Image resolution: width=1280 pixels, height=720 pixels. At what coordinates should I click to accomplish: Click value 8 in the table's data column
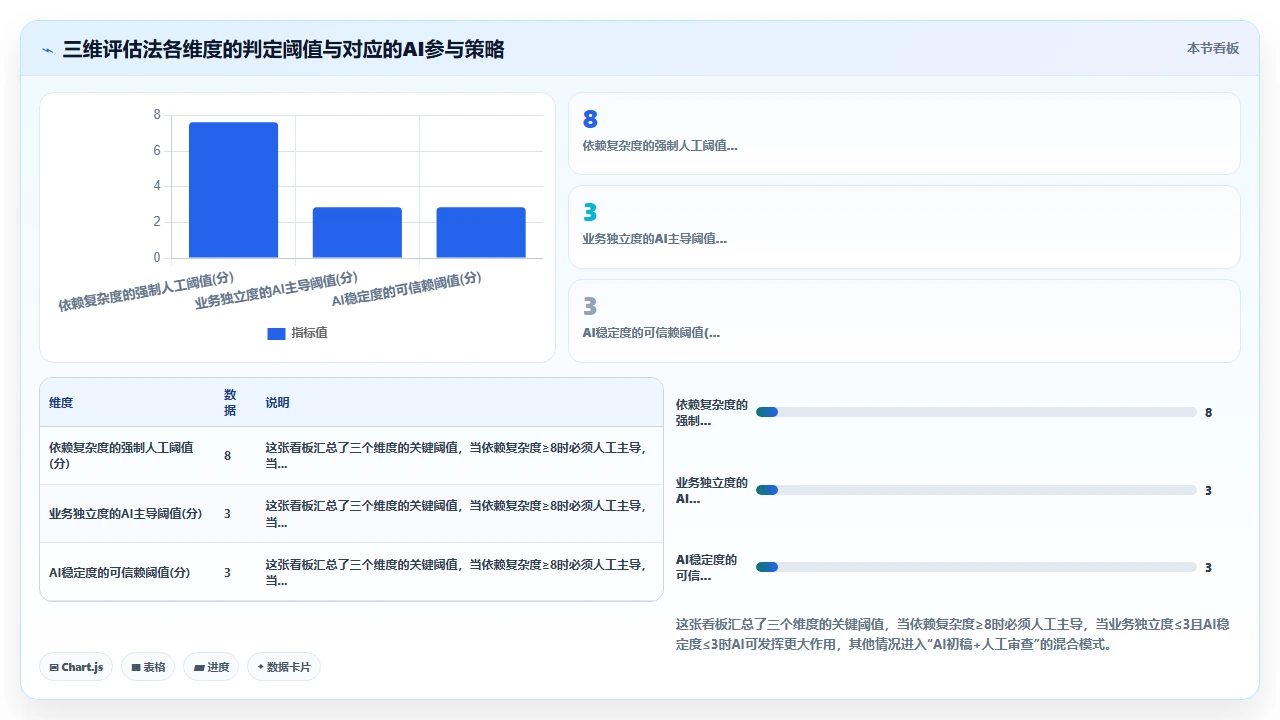pyautogui.click(x=227, y=456)
